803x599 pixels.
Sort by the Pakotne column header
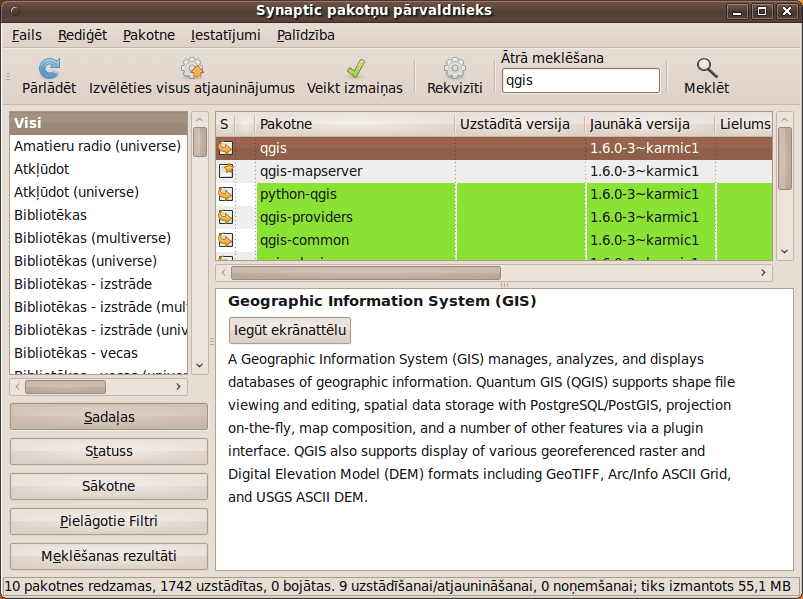[355, 124]
